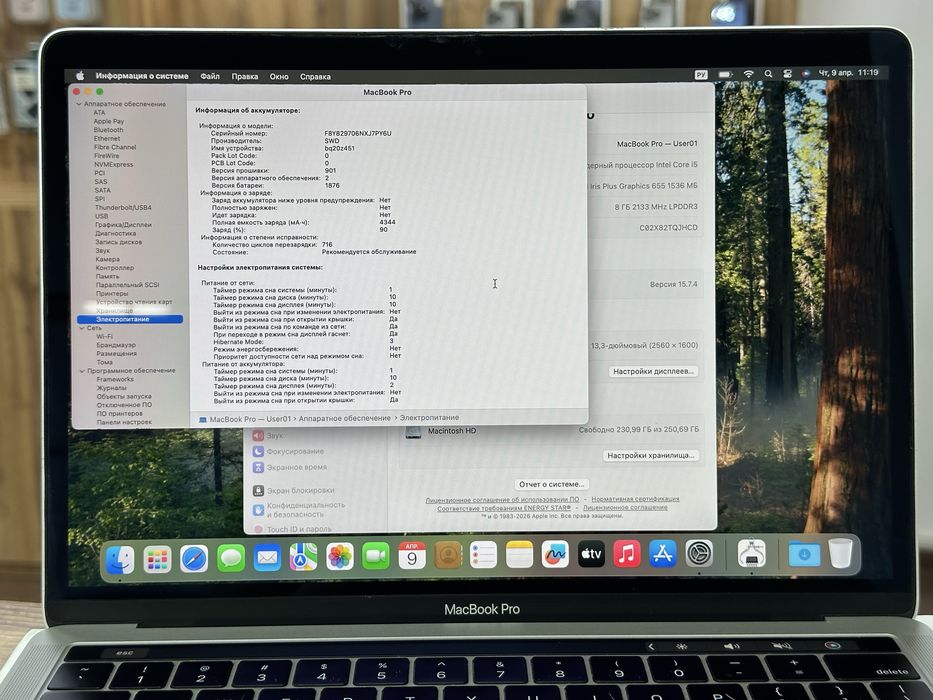The width and height of the screenshot is (933, 700).
Task: Select NVMExpress in the sidebar
Action: (x=113, y=164)
